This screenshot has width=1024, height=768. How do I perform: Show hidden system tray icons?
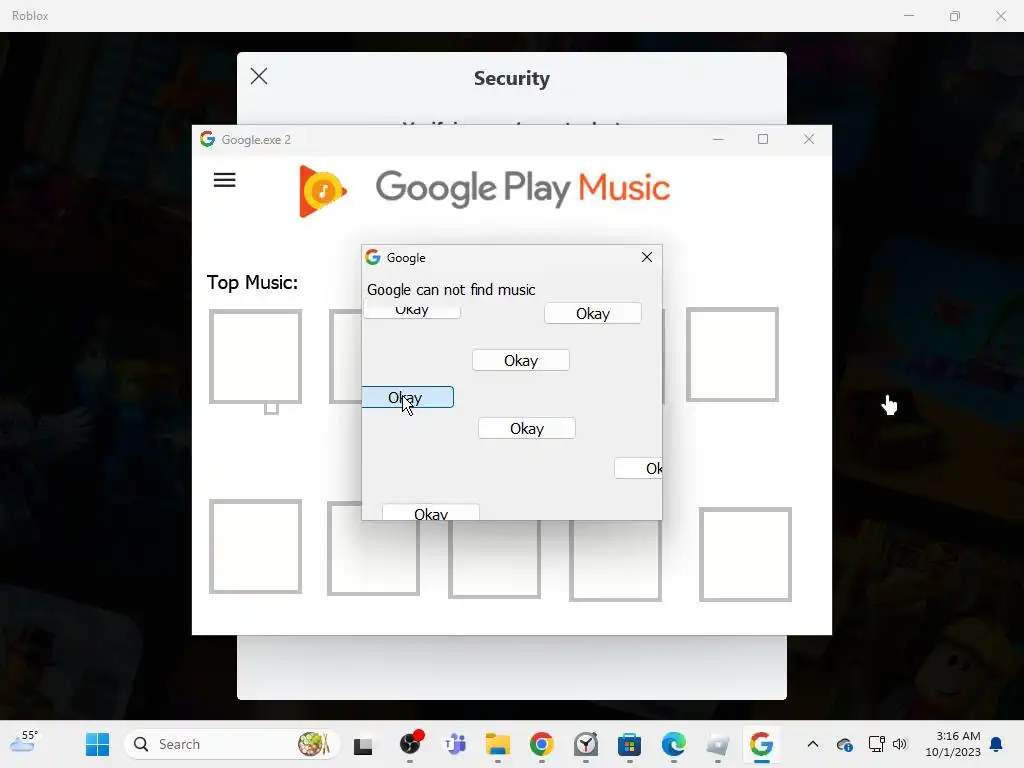(812, 744)
